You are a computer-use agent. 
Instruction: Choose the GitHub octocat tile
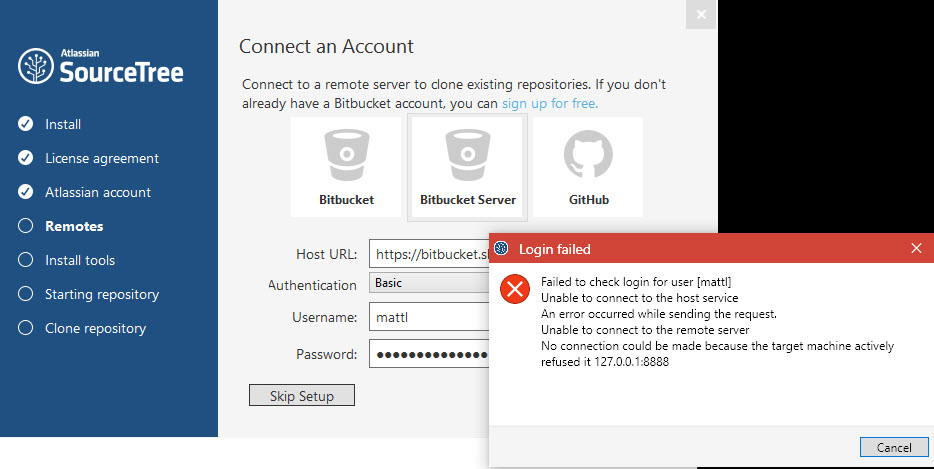click(588, 167)
